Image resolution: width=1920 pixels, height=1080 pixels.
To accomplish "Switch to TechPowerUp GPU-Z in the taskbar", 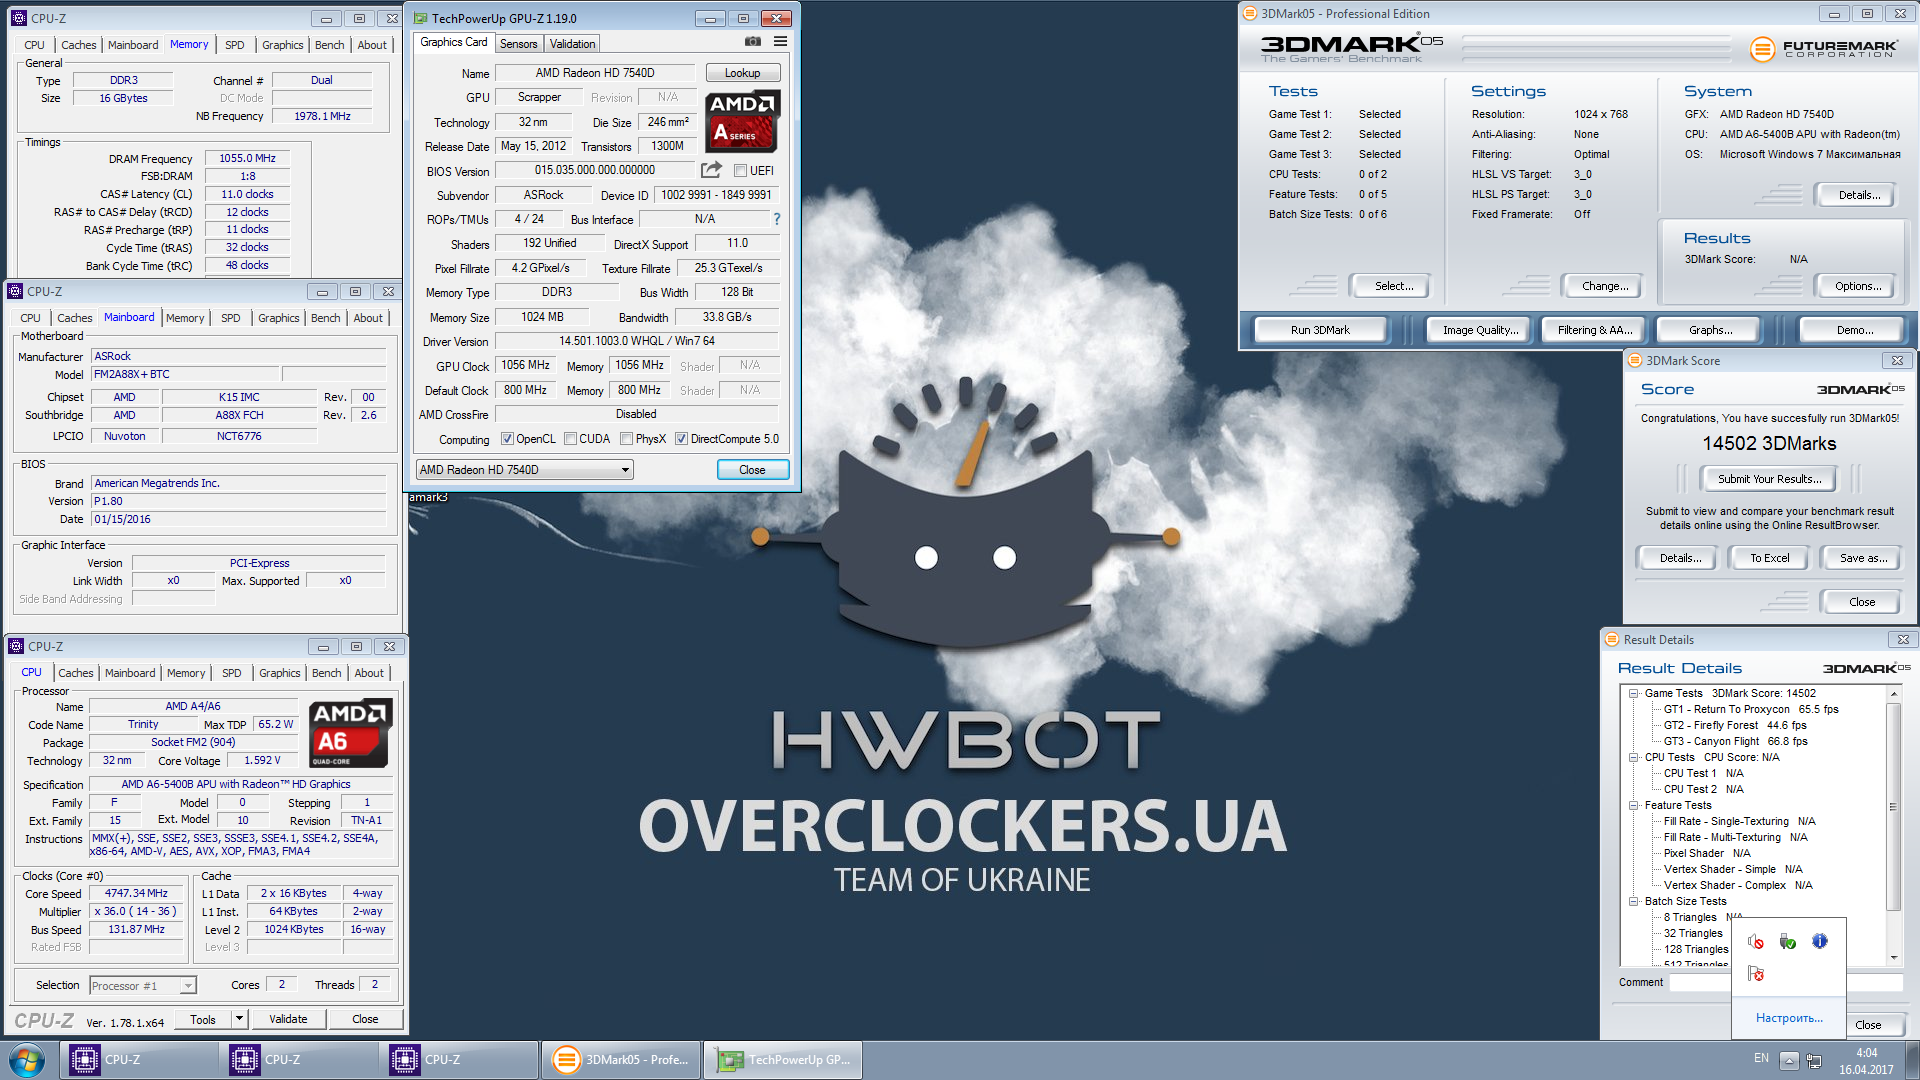I will (783, 1060).
